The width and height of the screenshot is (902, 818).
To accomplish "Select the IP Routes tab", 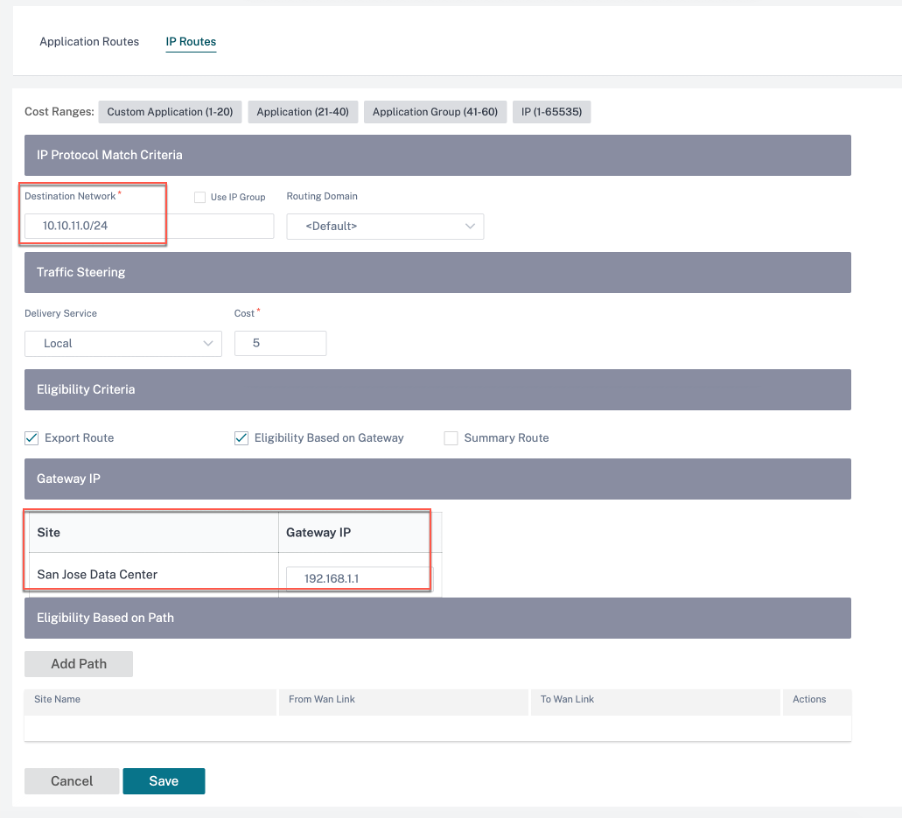I will coord(190,41).
